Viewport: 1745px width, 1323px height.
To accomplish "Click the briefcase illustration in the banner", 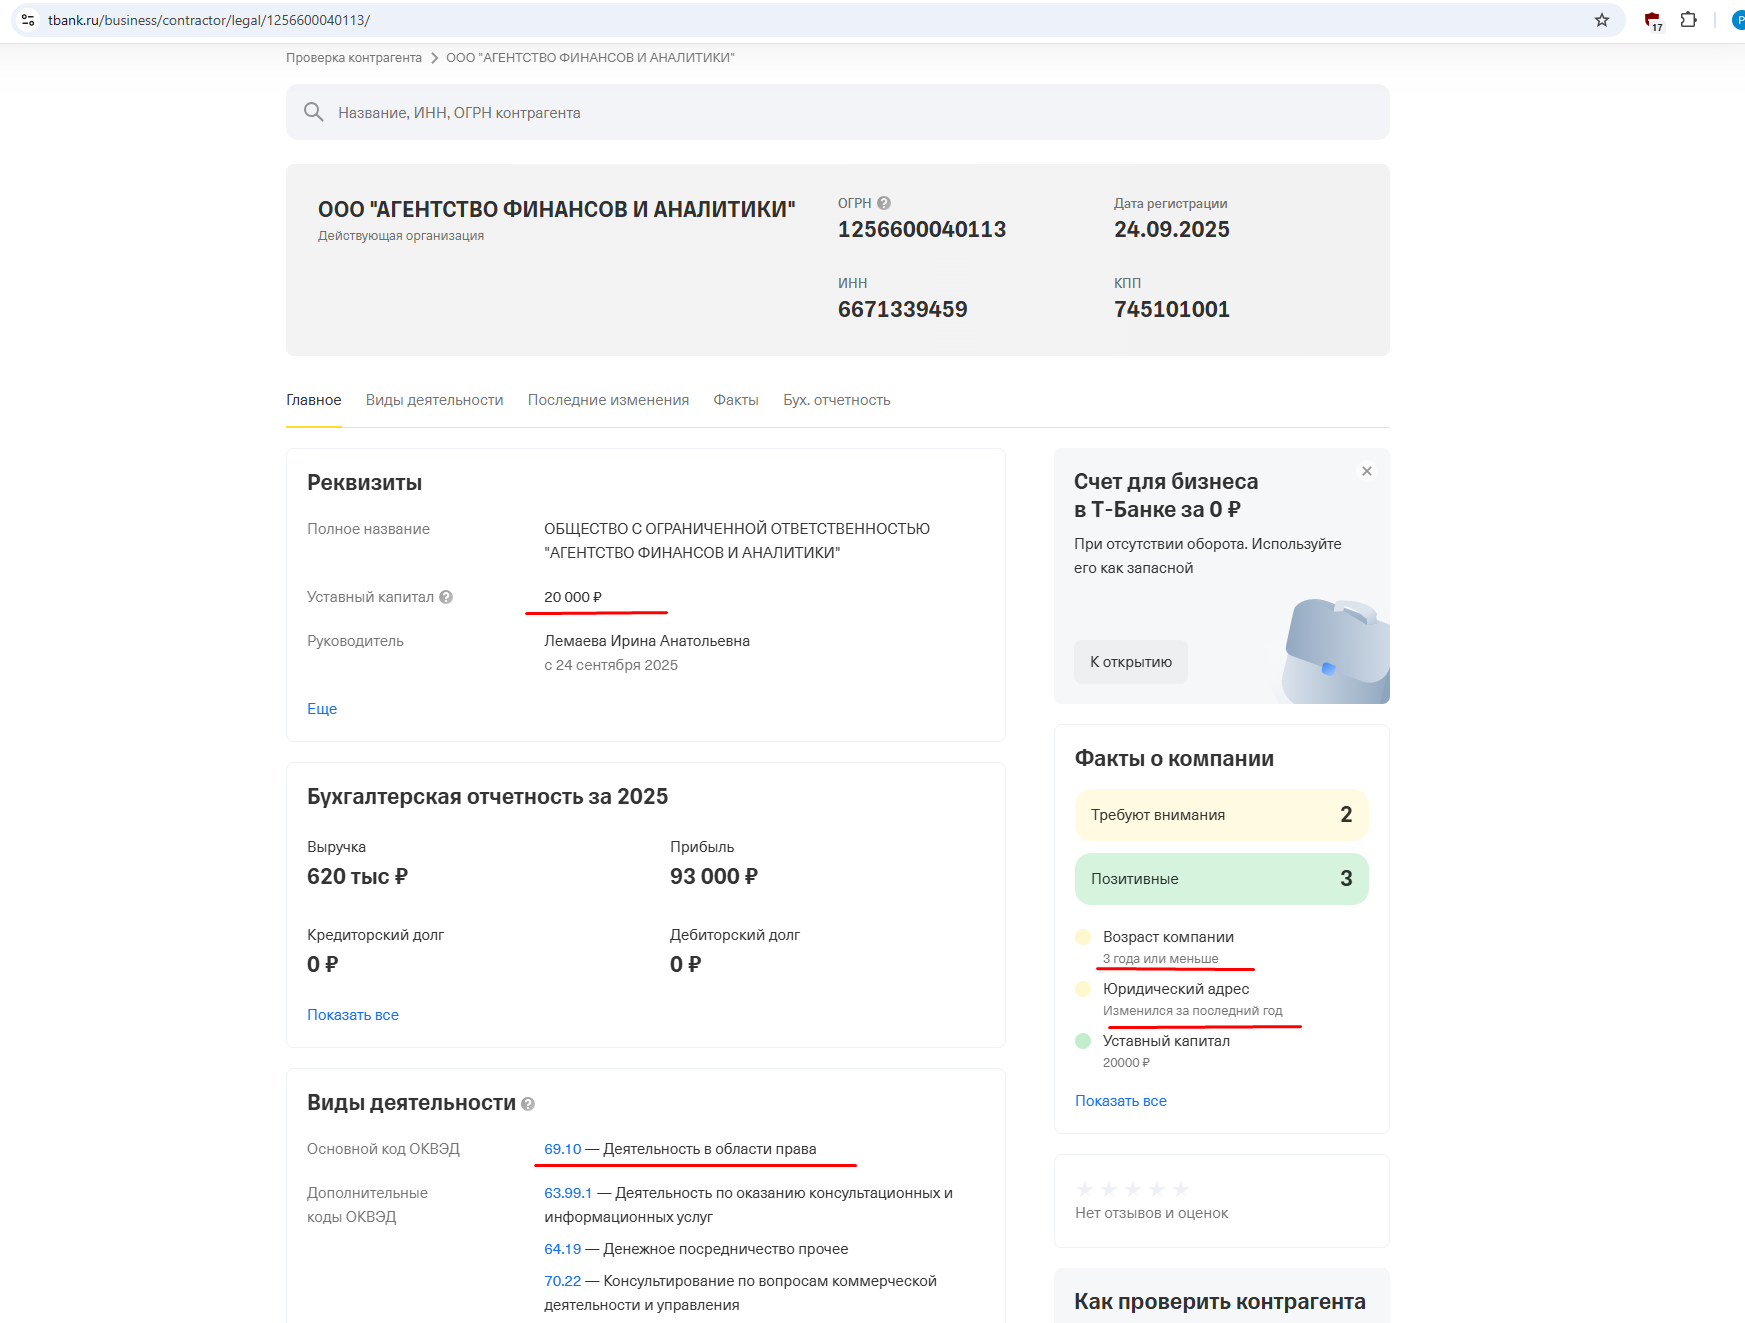I will [x=1336, y=651].
